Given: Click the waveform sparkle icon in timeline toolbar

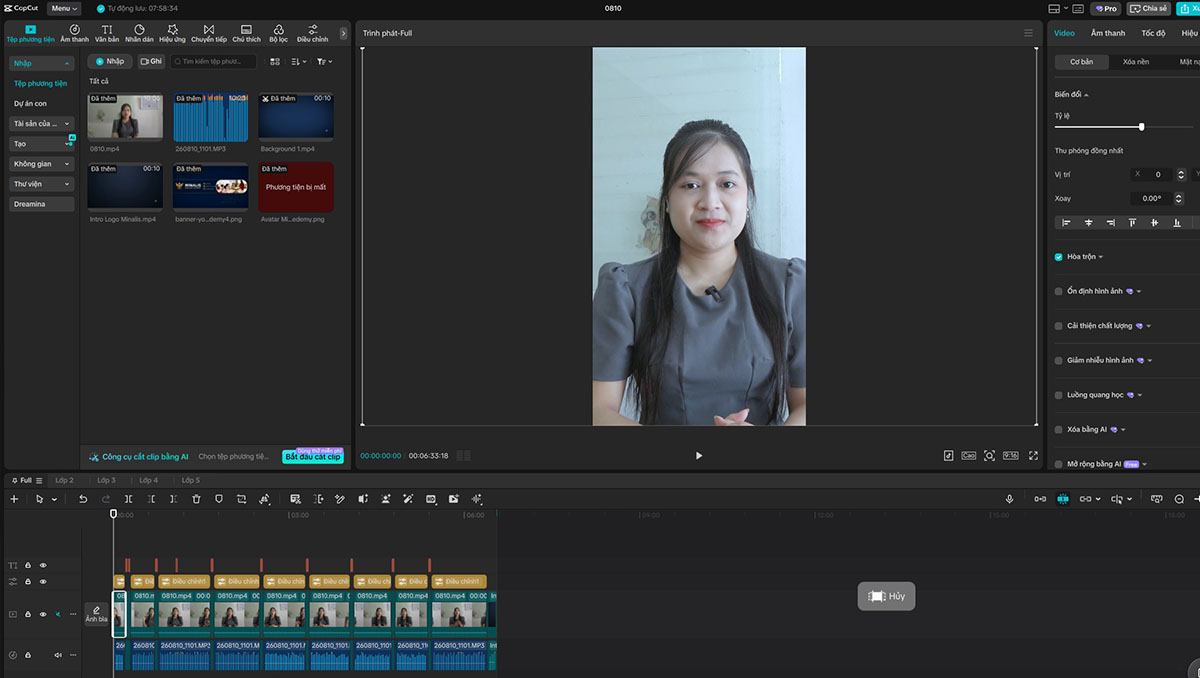Looking at the screenshot, I should pos(477,498).
